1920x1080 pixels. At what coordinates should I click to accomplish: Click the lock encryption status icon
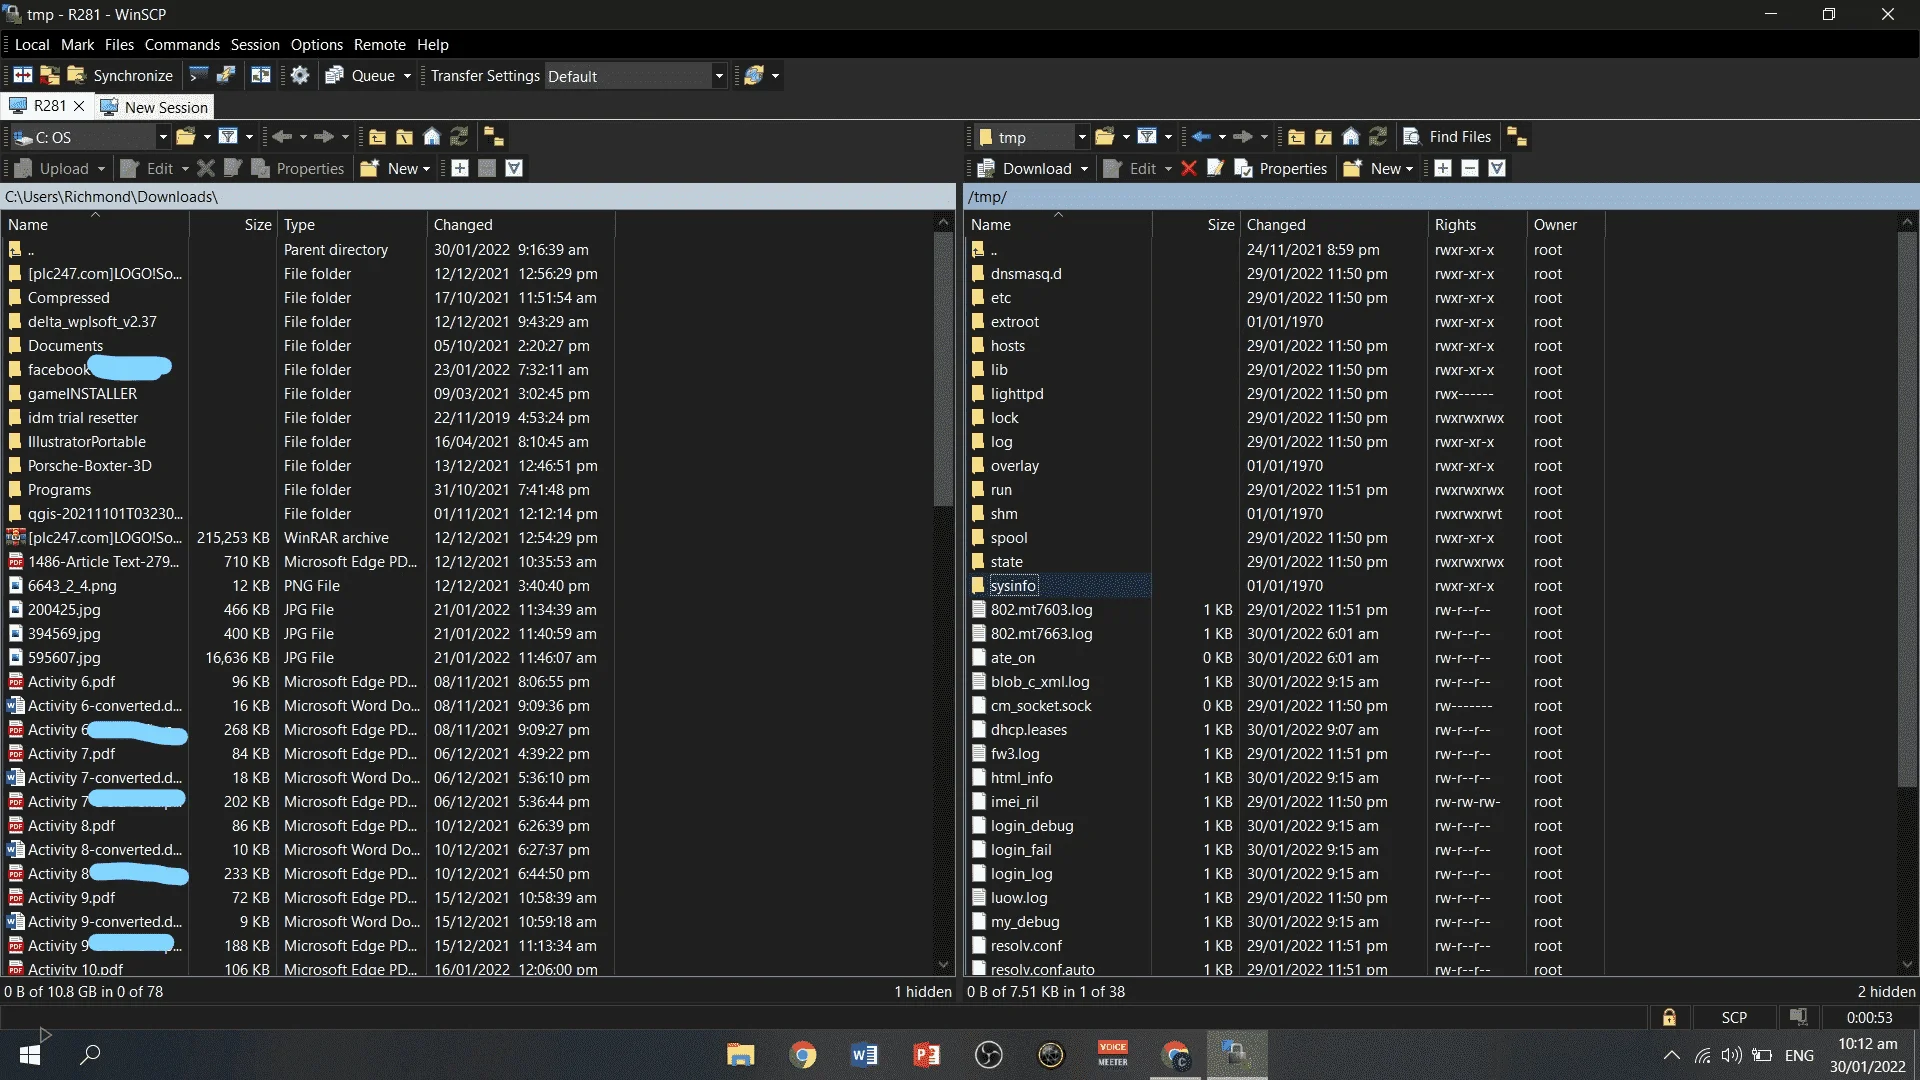(1669, 1017)
